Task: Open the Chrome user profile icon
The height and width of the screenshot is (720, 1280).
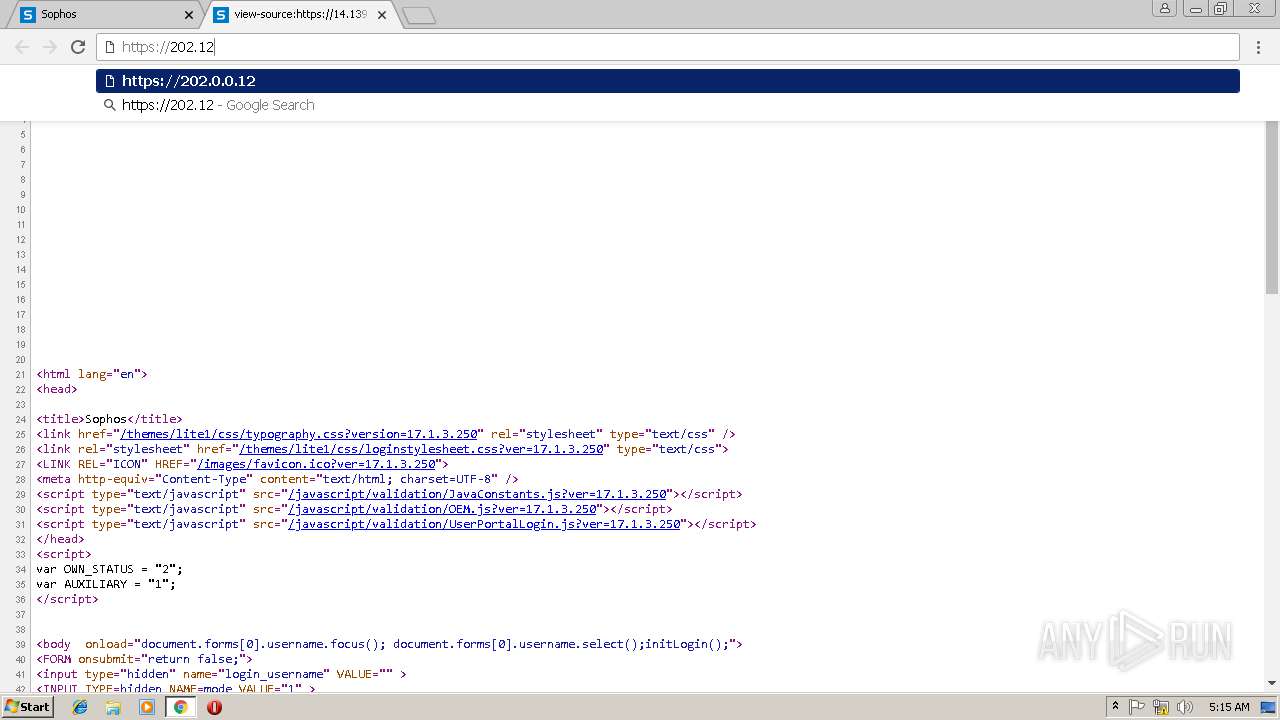Action: [x=1165, y=8]
